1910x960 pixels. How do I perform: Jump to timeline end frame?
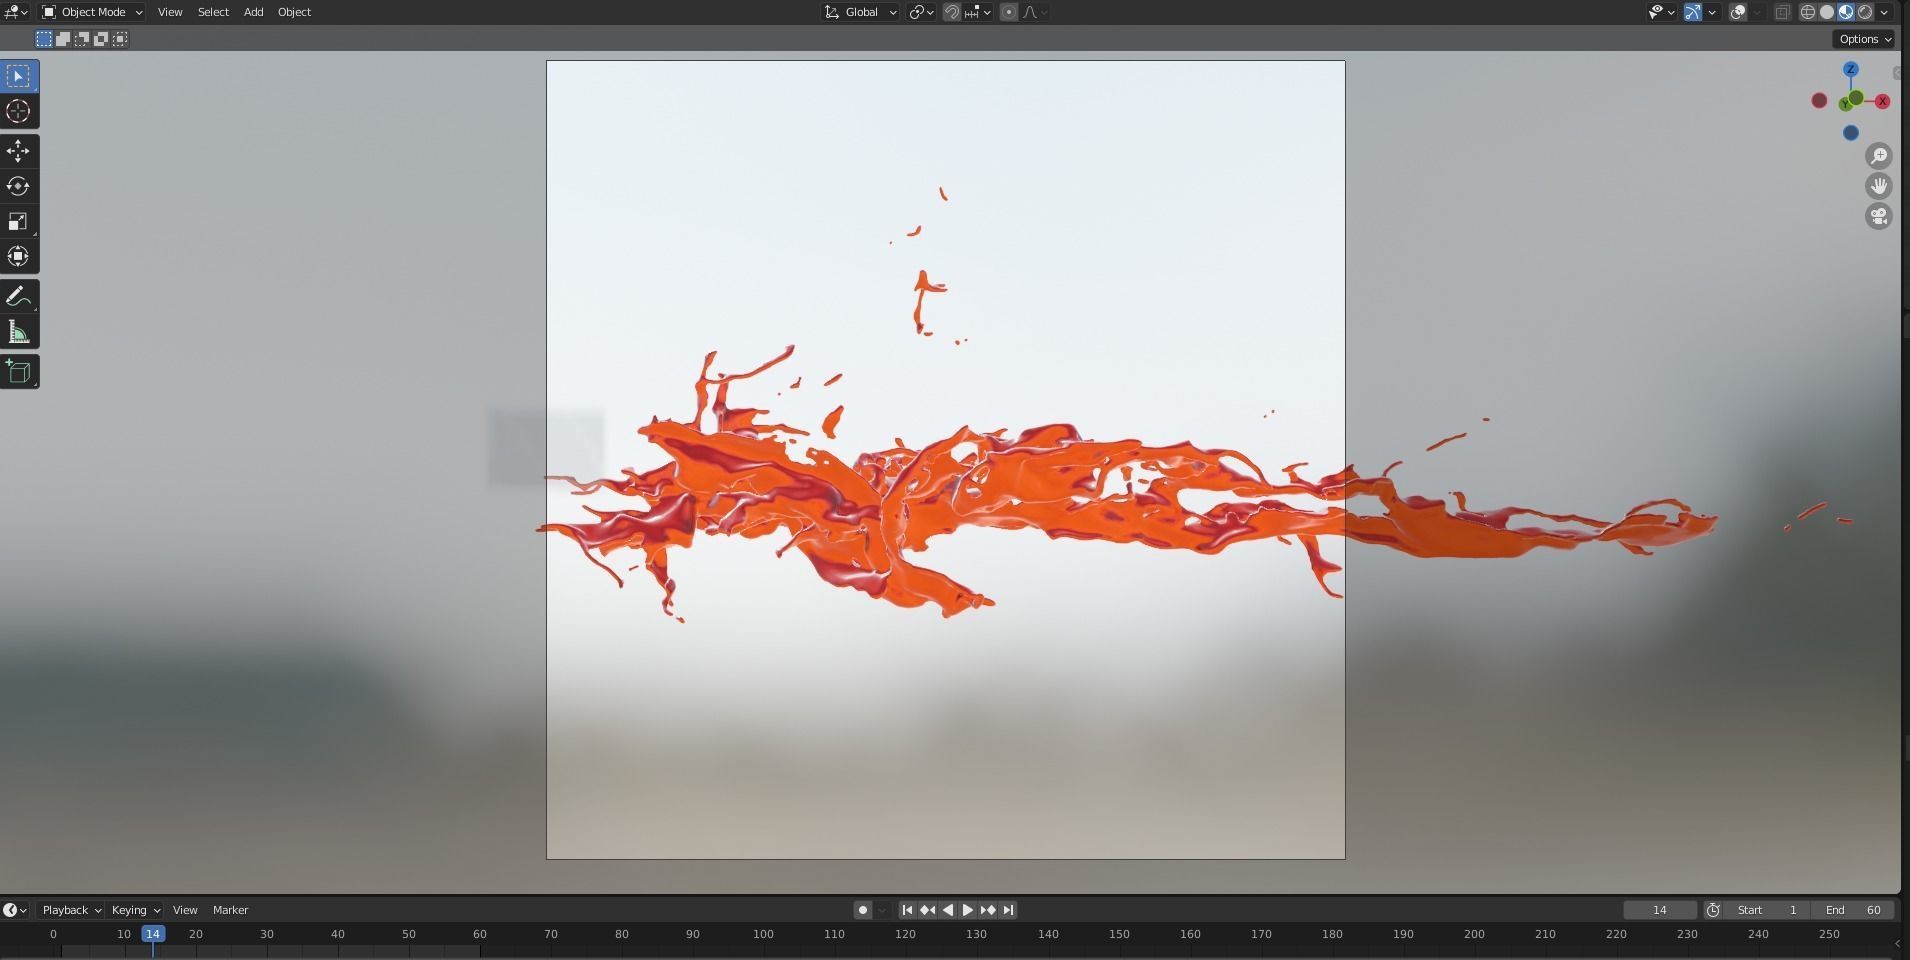click(1008, 910)
